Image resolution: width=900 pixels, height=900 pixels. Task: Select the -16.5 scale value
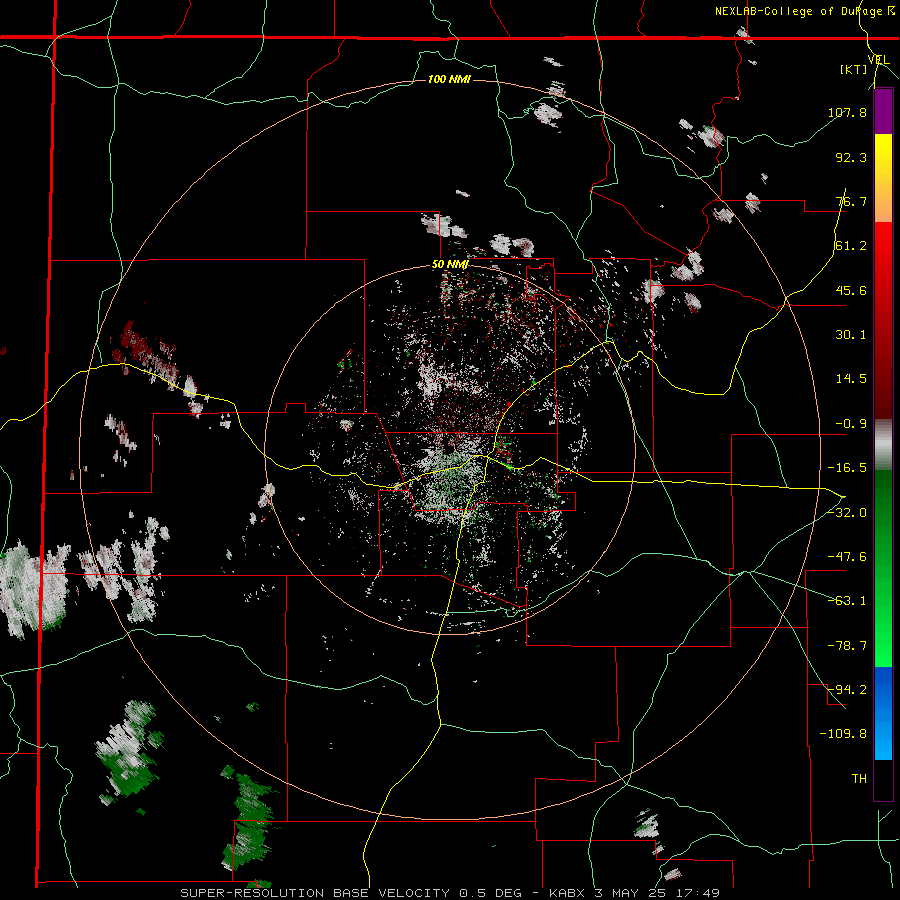pos(847,468)
